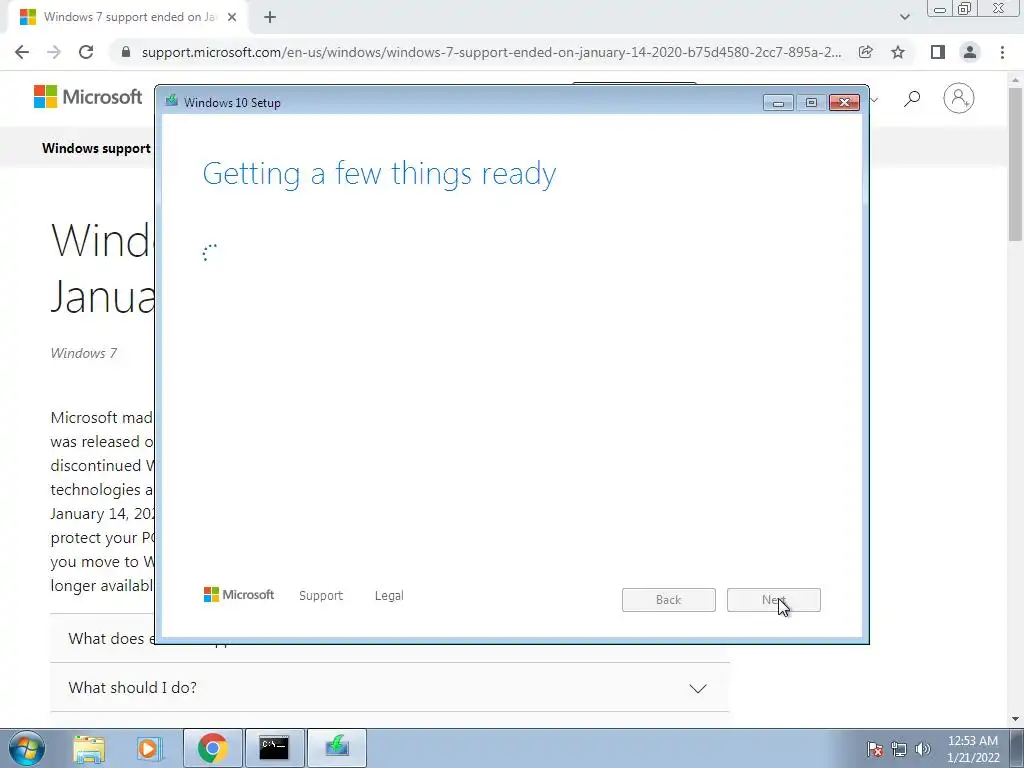This screenshot has height=768, width=1024.
Task: Open Windows Media Player from taskbar
Action: point(150,749)
